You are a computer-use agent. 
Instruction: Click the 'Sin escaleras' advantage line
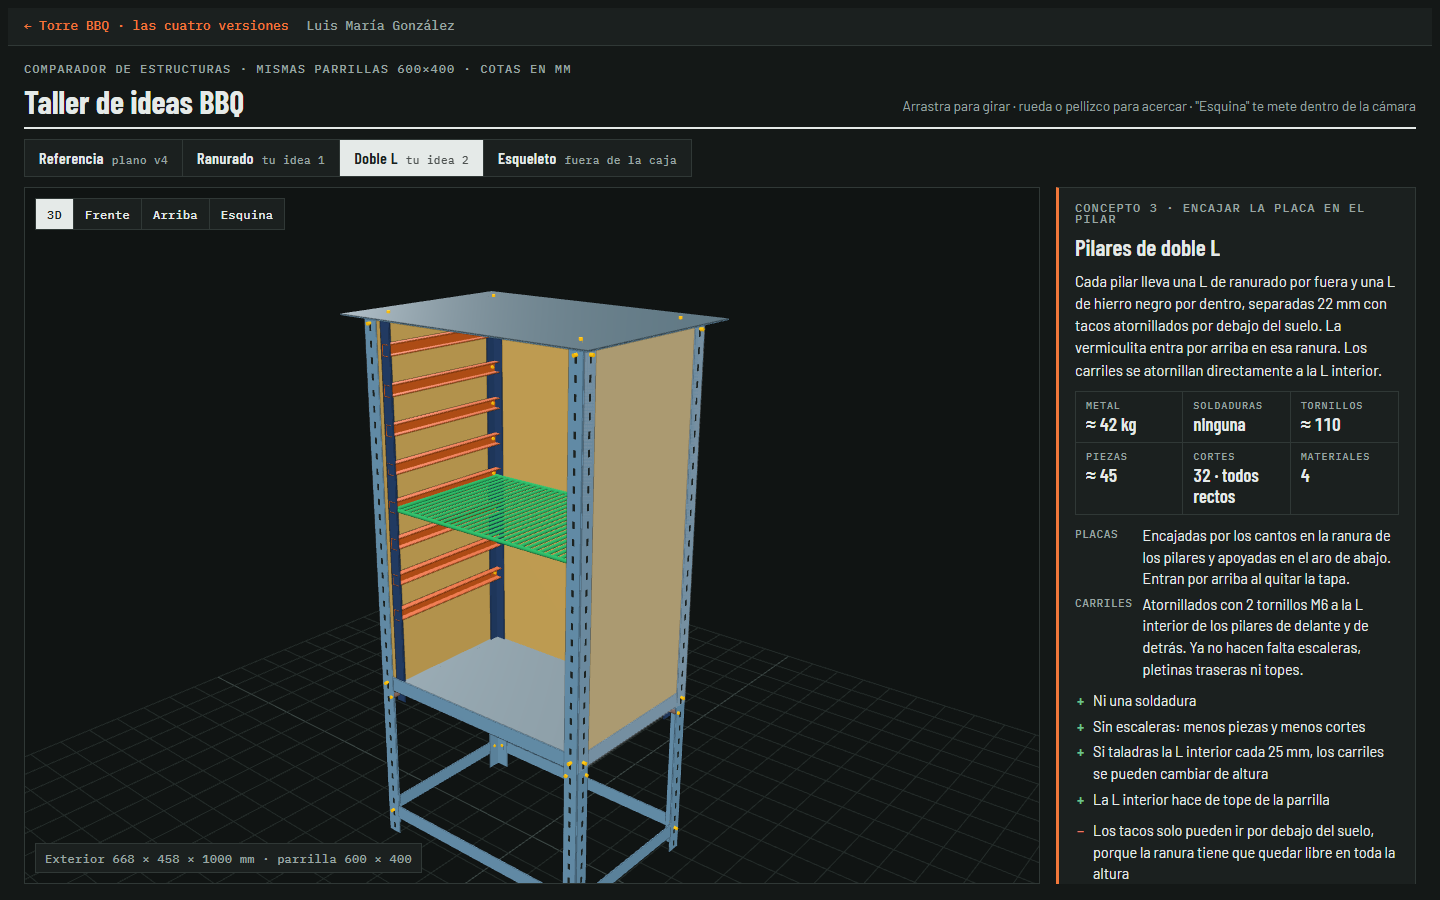[1229, 727]
